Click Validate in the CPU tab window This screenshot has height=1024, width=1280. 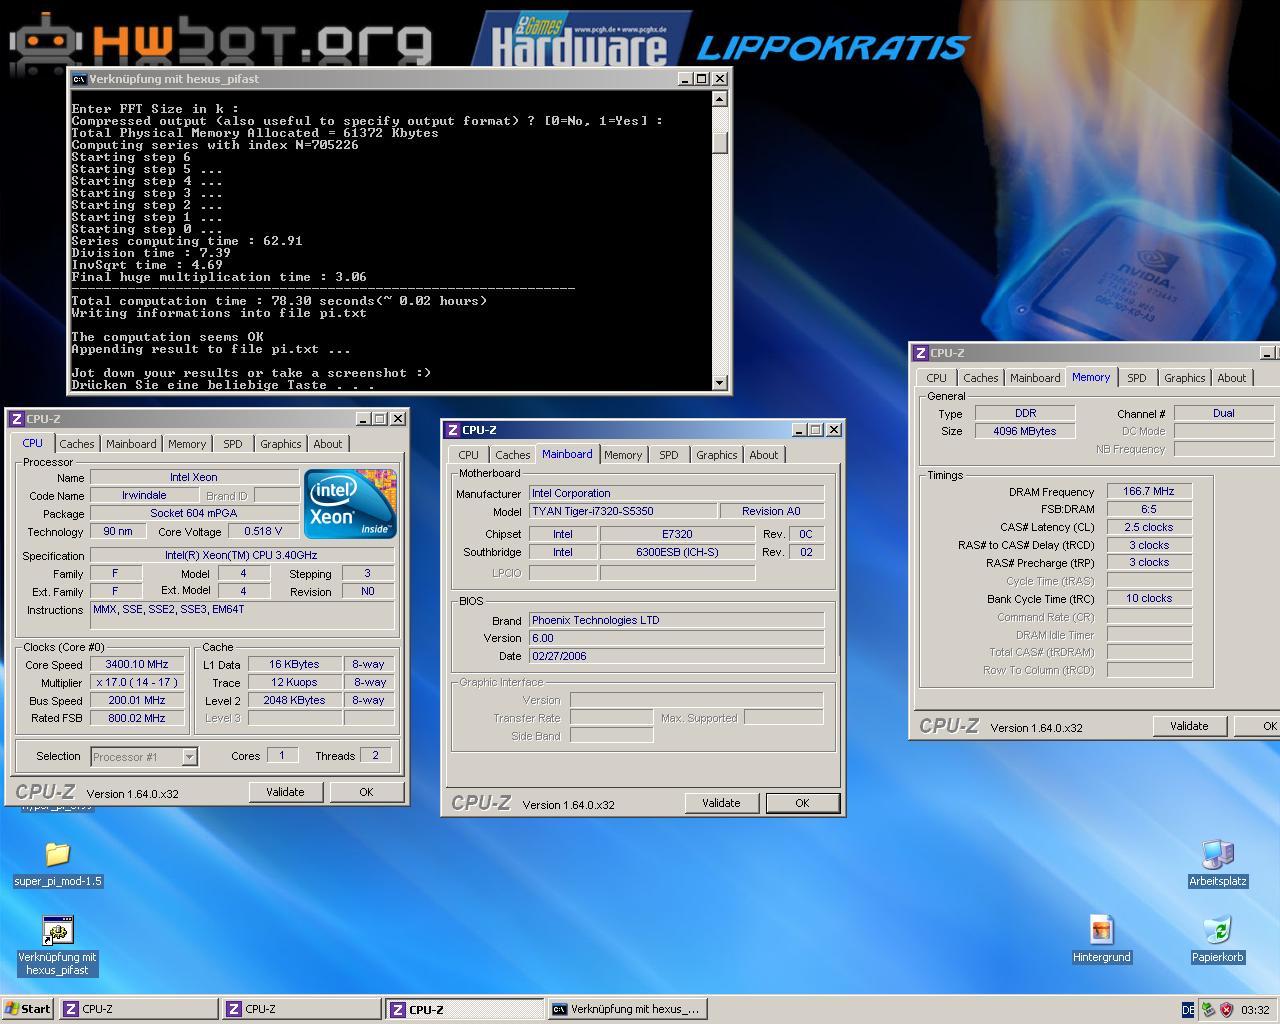(x=285, y=792)
